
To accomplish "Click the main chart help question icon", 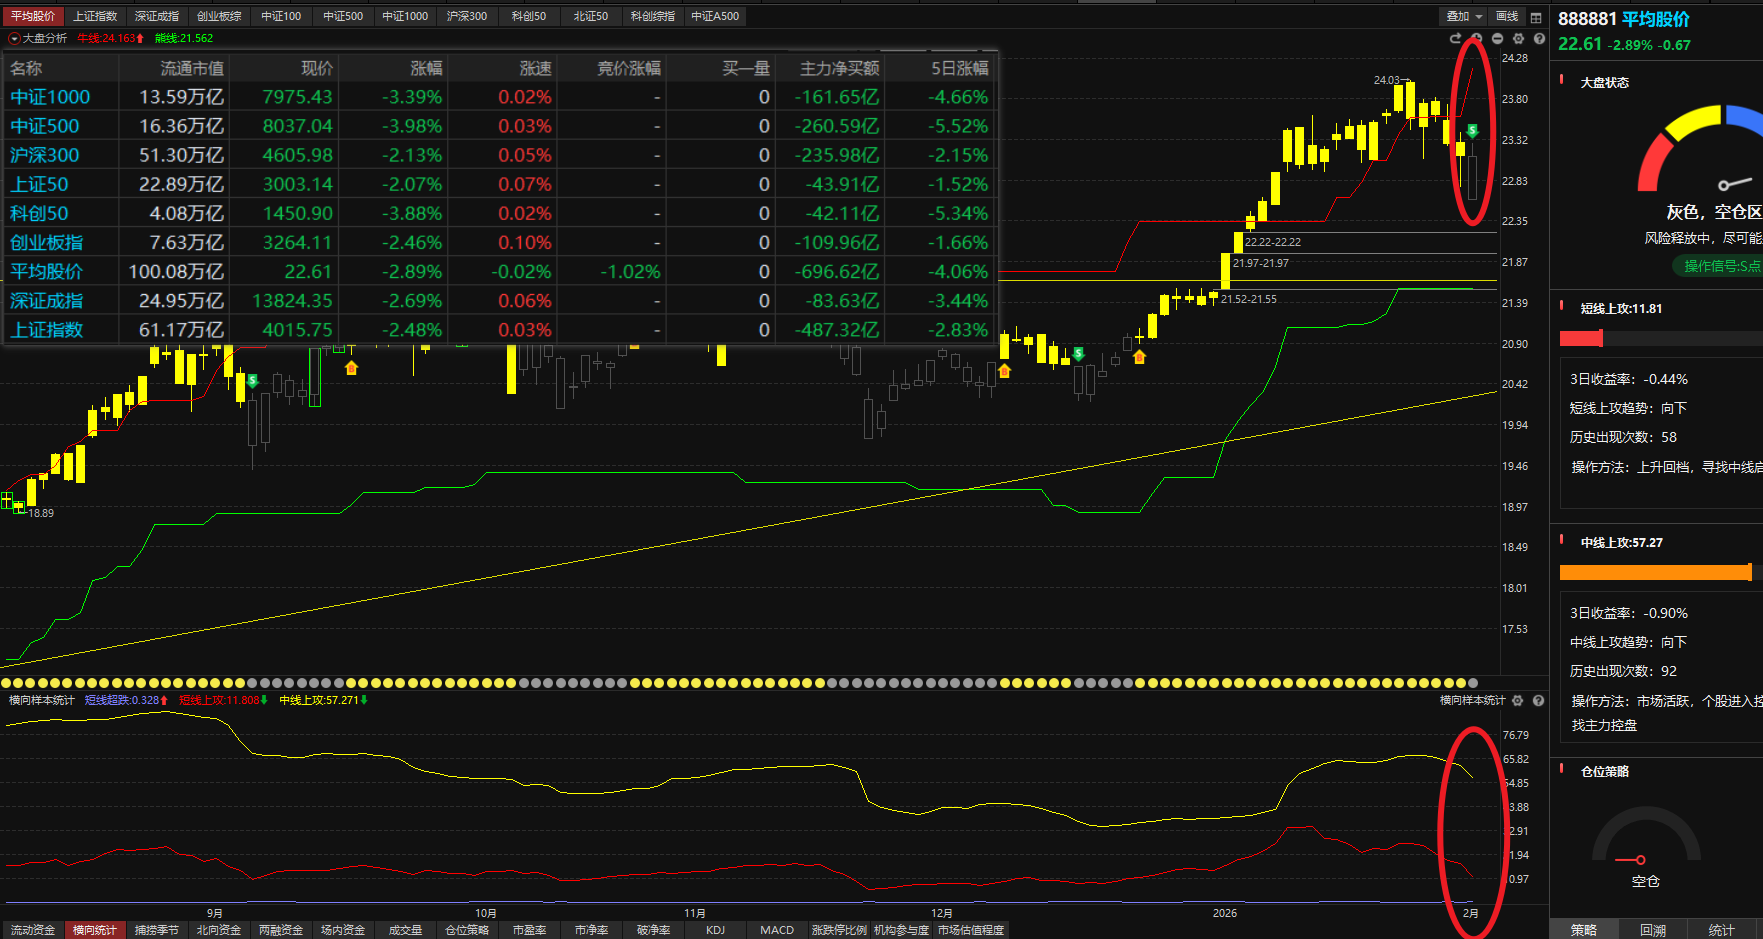I will 1539,38.
